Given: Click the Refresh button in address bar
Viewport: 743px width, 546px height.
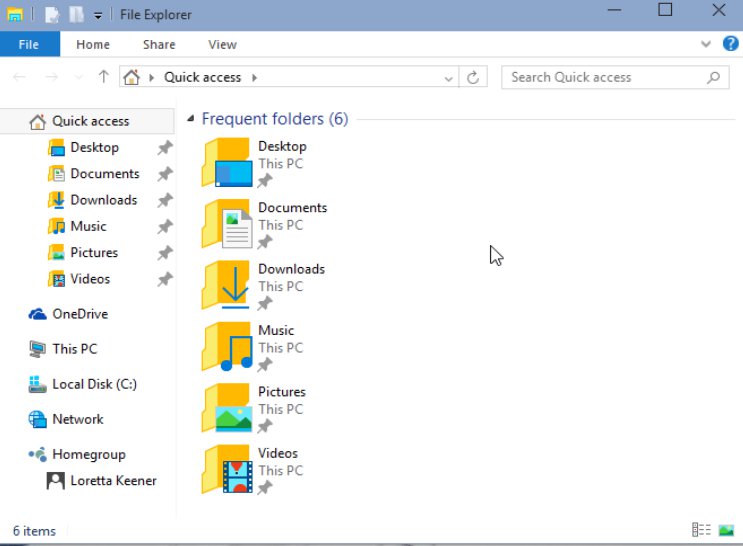Looking at the screenshot, I should click(473, 77).
